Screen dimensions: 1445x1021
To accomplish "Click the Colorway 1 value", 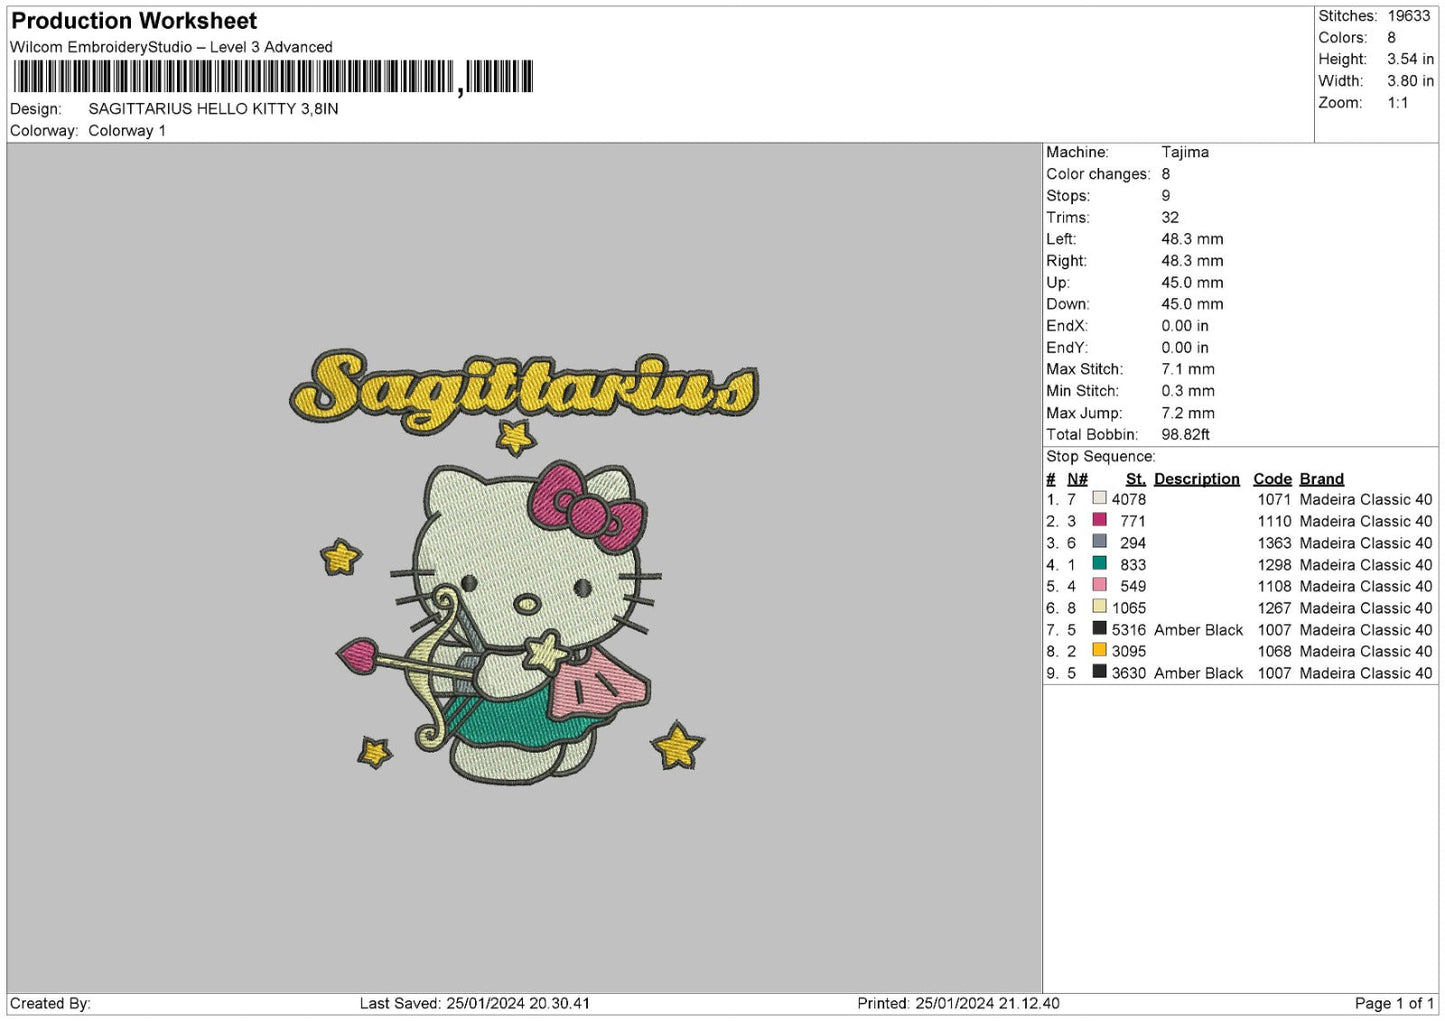I will (127, 131).
